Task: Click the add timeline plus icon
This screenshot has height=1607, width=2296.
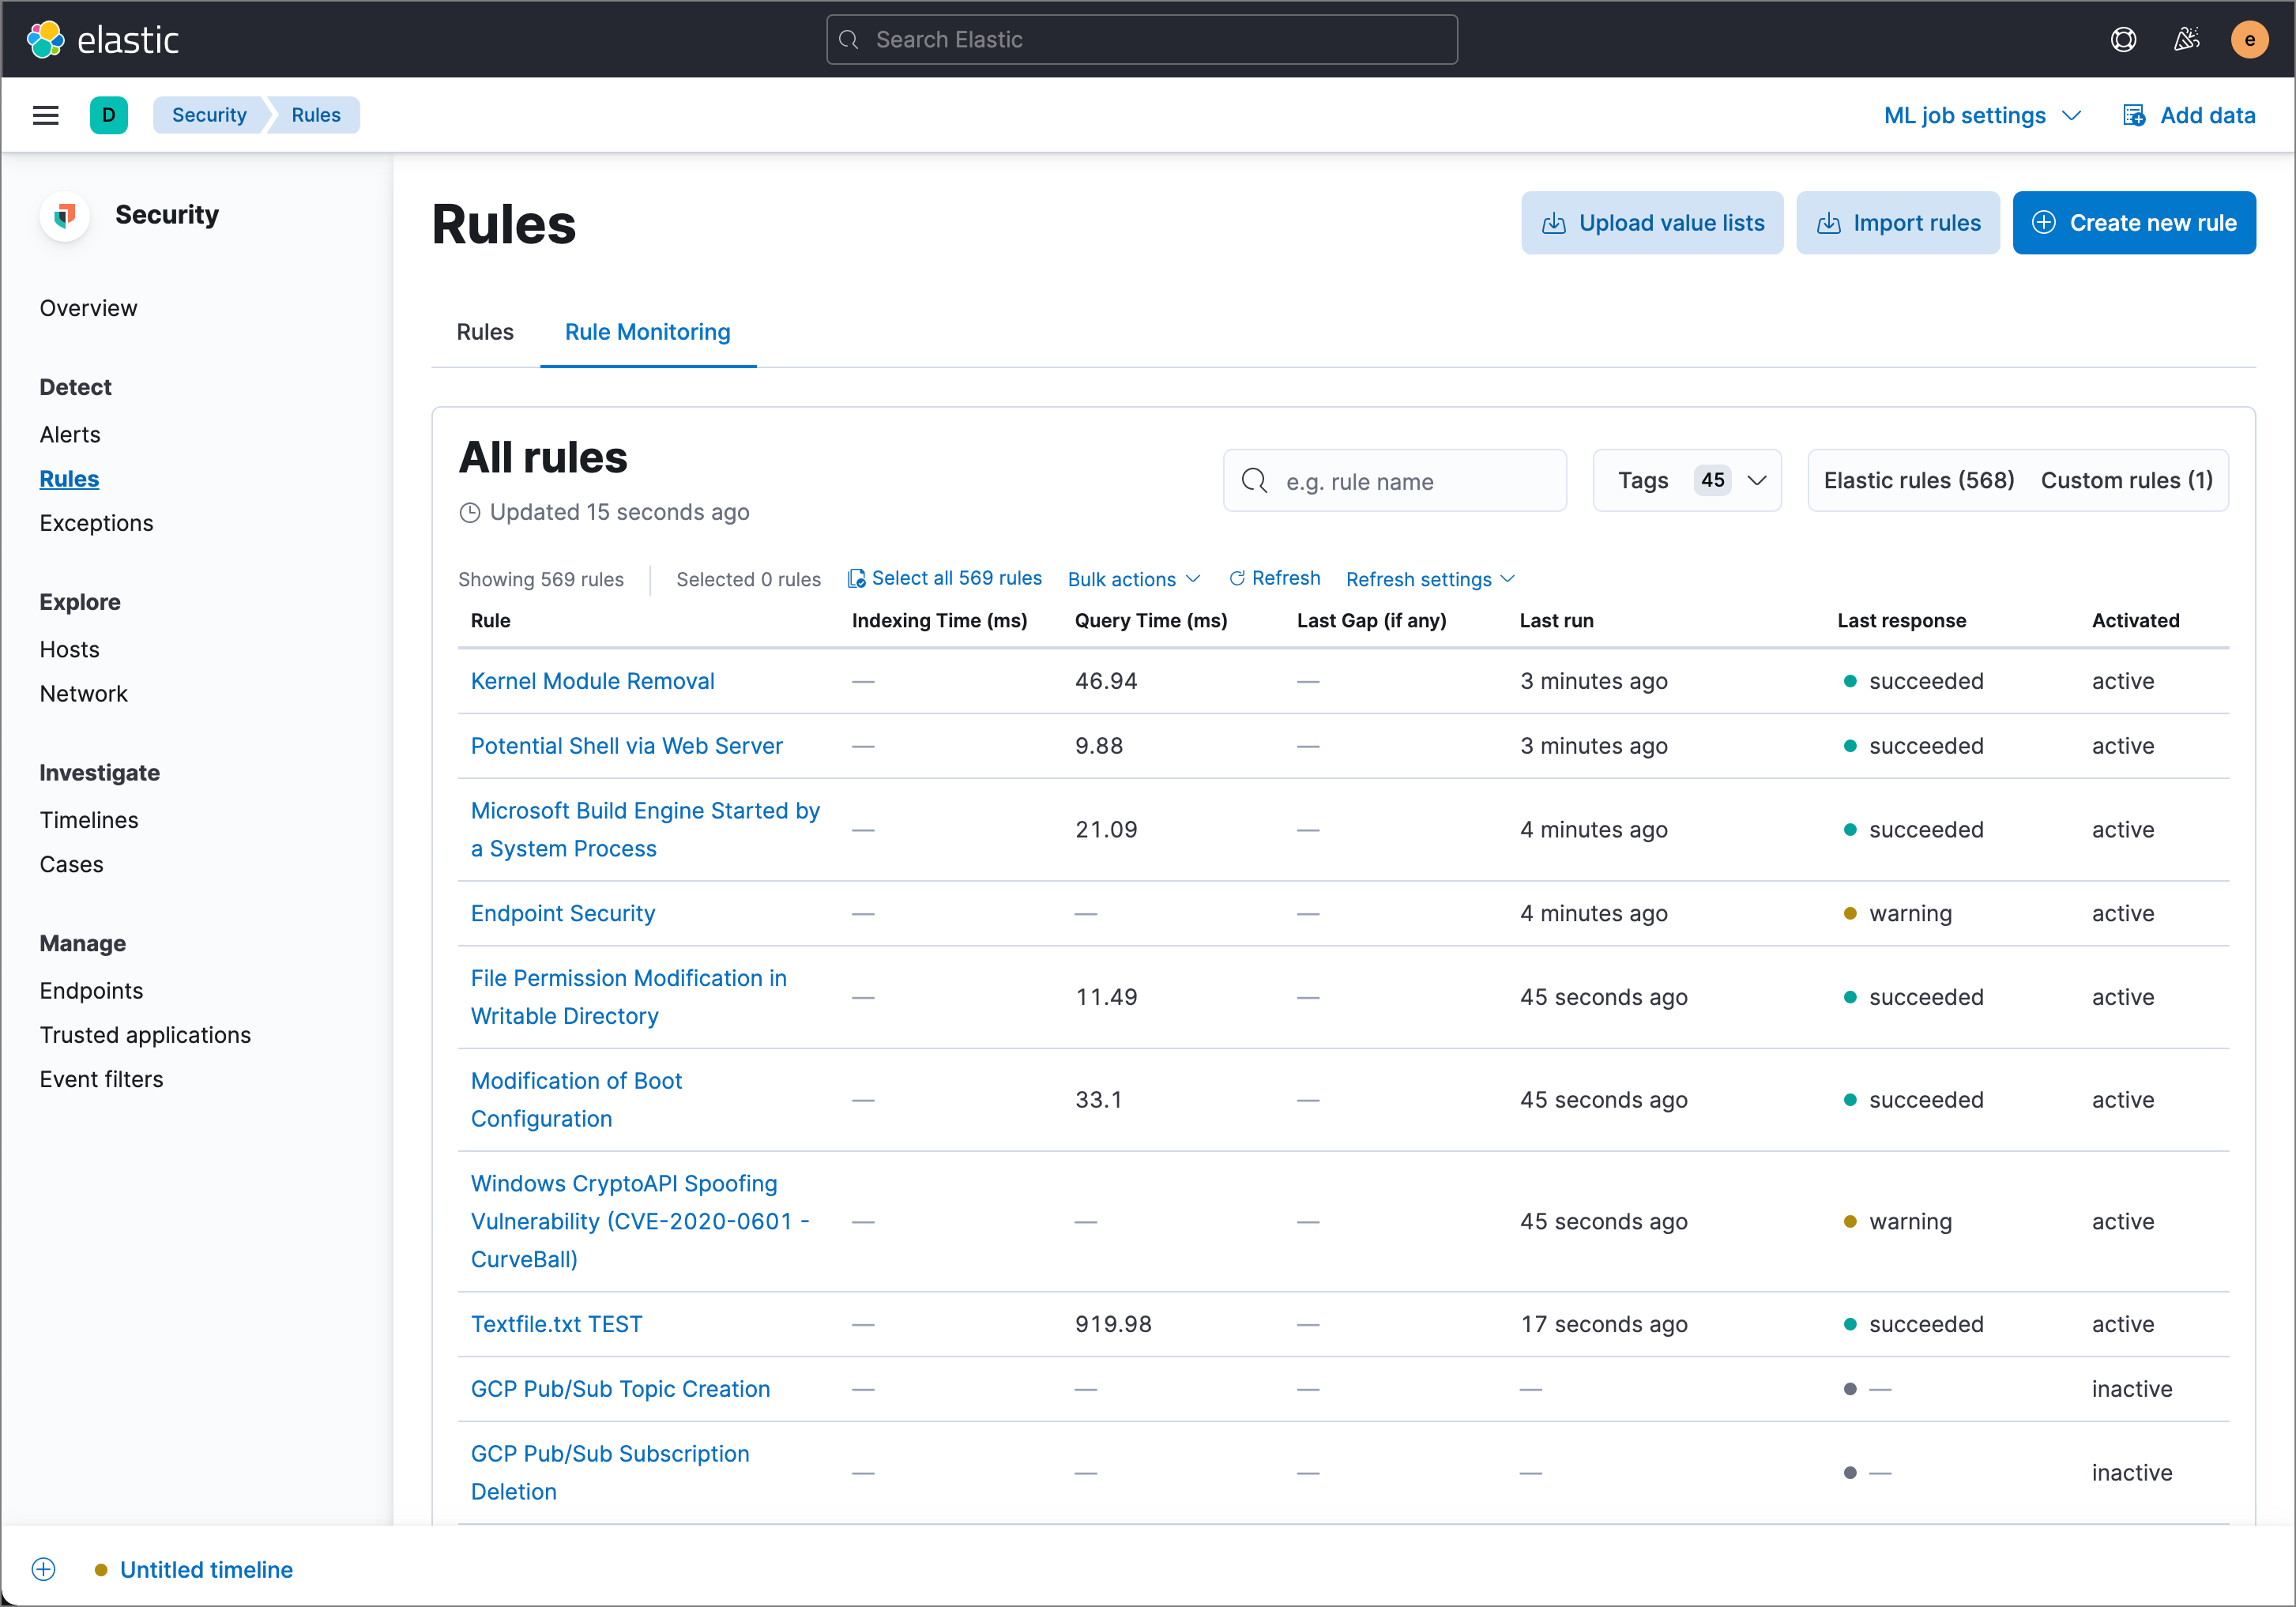Action: [x=44, y=1569]
